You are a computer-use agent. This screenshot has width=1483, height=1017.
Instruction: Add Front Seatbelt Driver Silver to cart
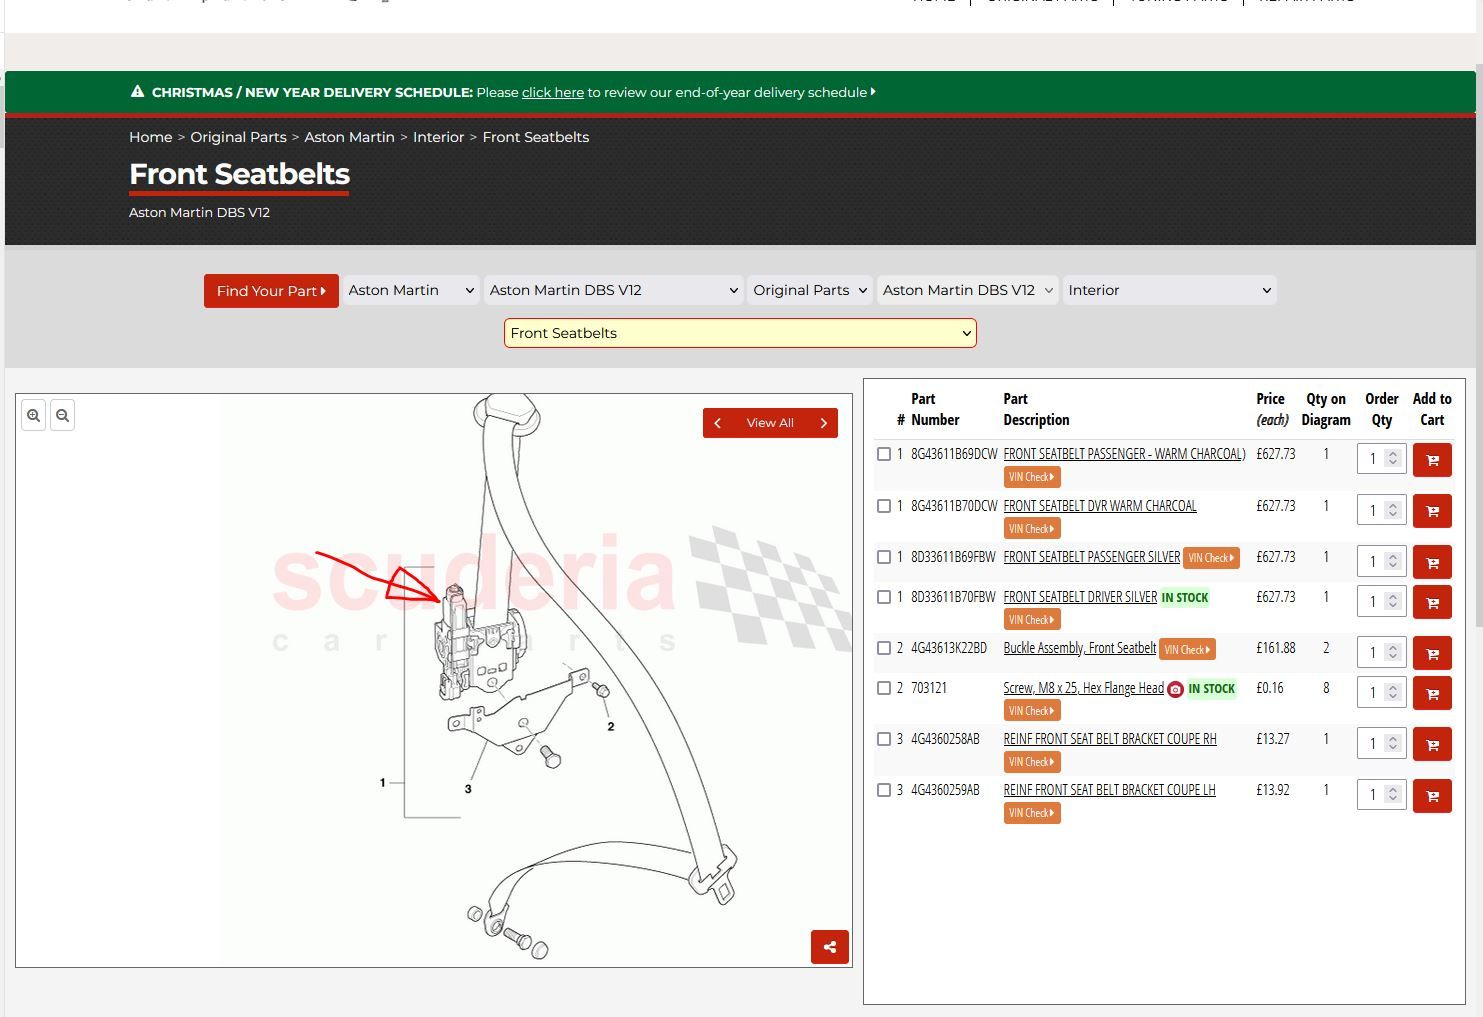tap(1431, 602)
